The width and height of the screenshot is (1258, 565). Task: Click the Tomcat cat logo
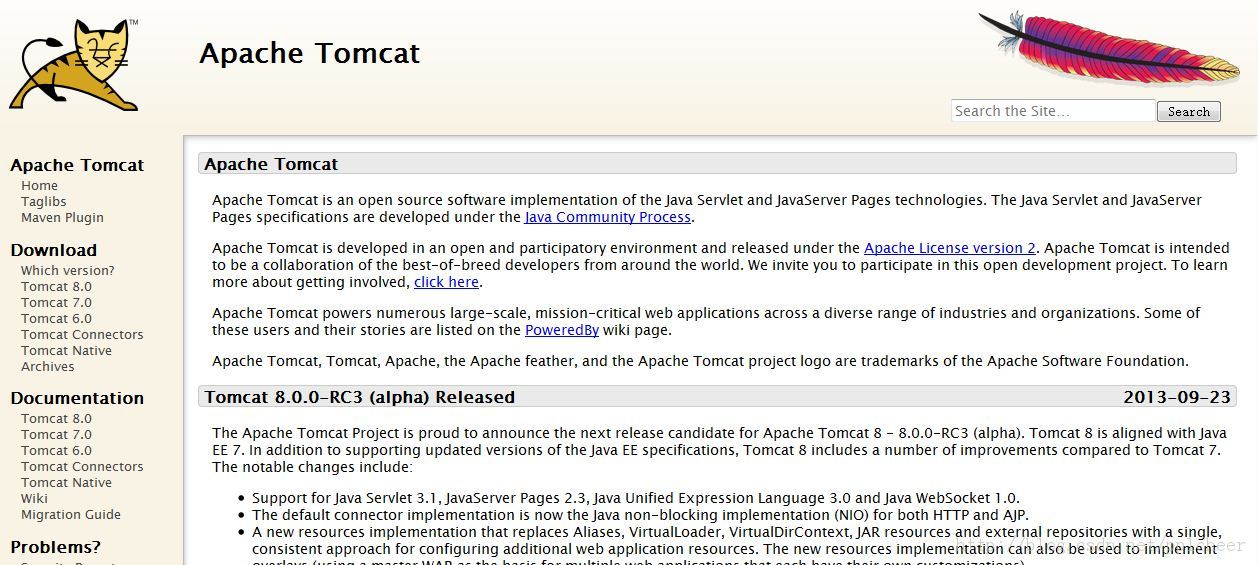click(x=75, y=64)
